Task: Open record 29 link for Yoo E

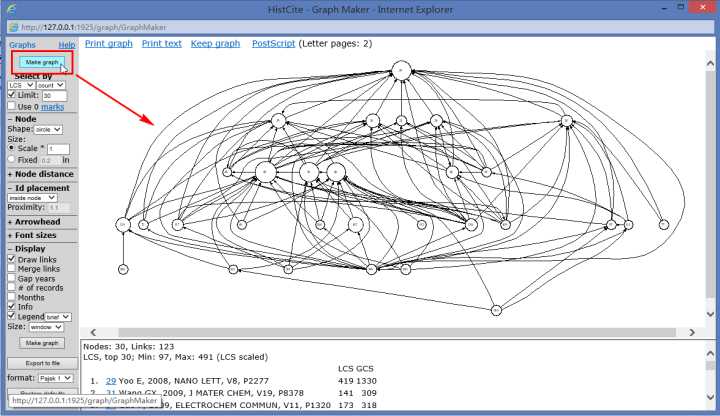Action: coord(111,381)
